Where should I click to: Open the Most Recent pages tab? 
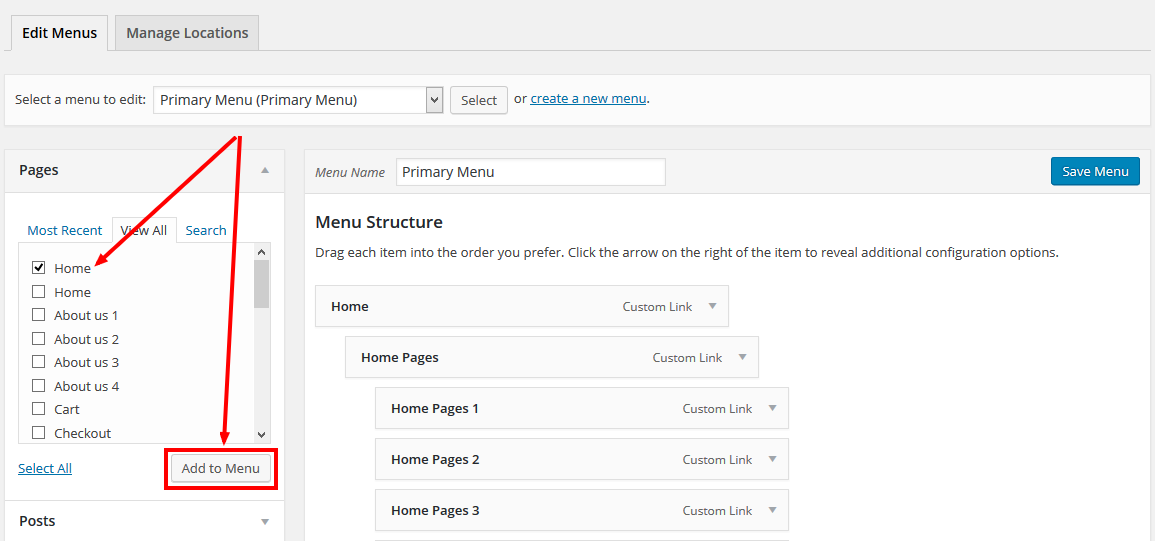65,230
